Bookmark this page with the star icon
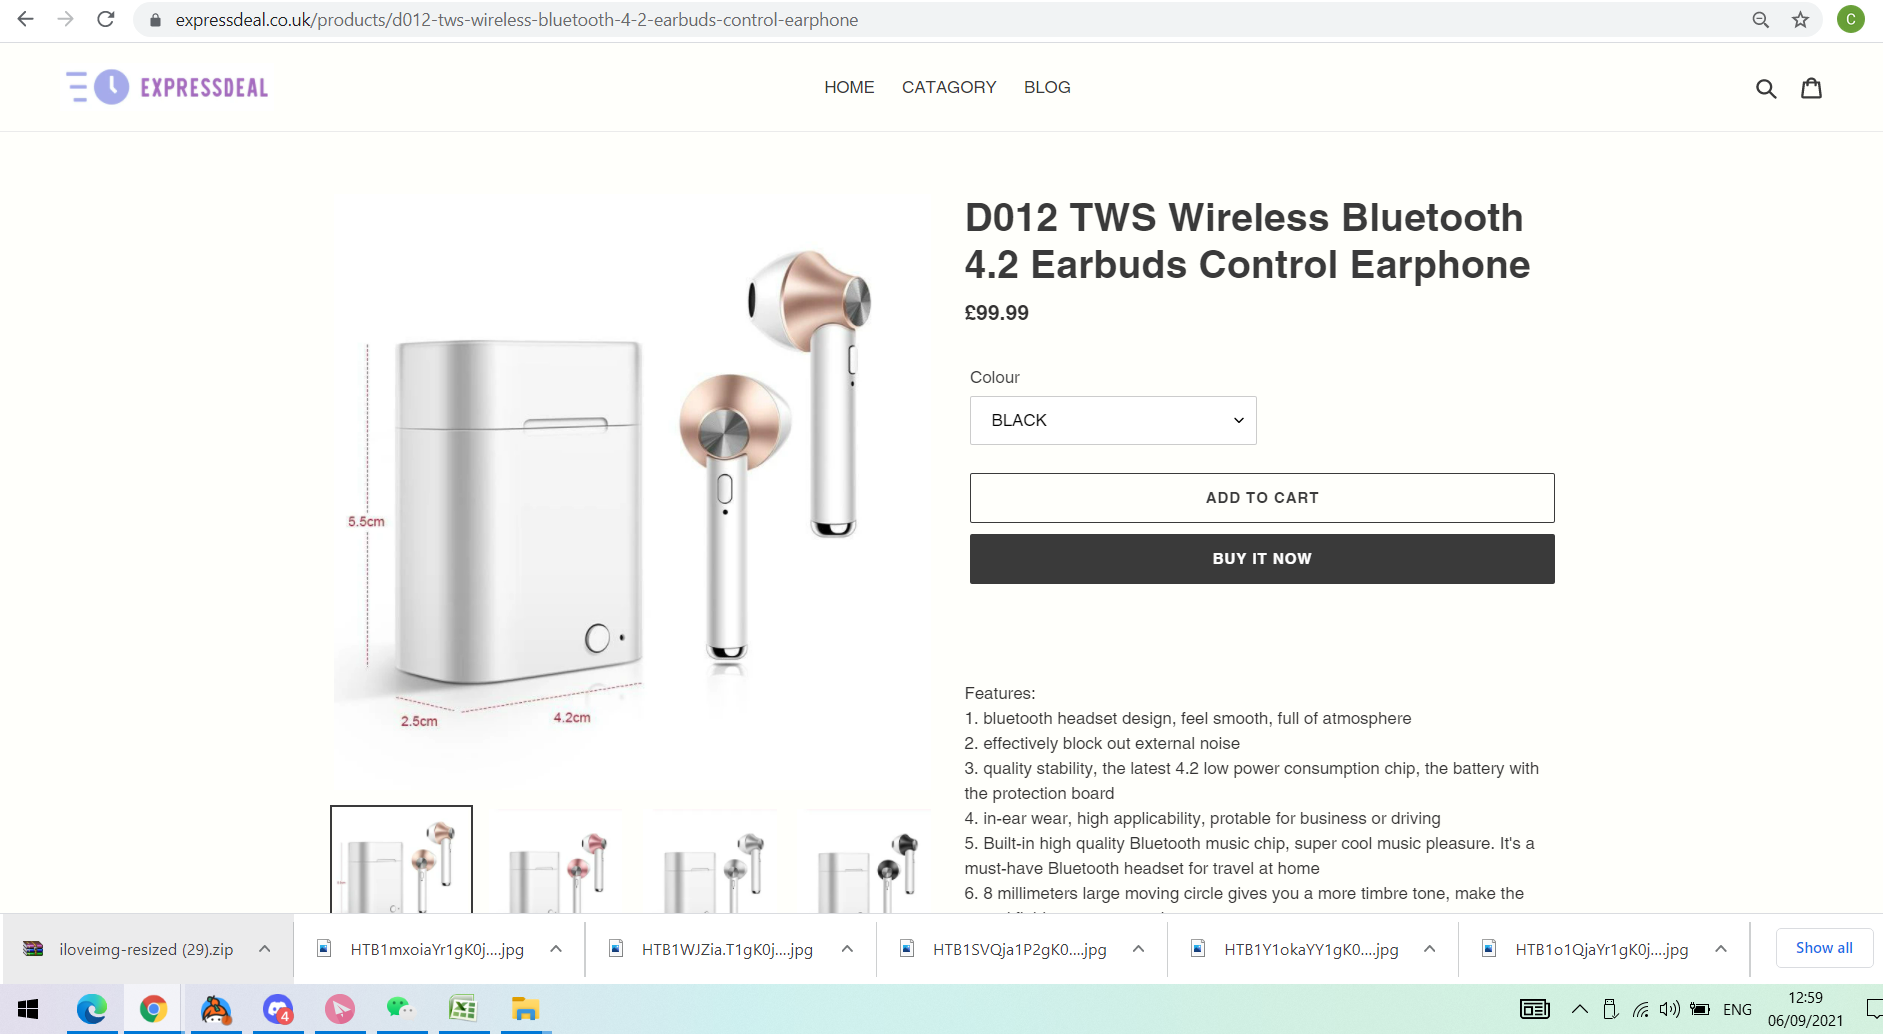Image resolution: width=1883 pixels, height=1034 pixels. [x=1800, y=20]
